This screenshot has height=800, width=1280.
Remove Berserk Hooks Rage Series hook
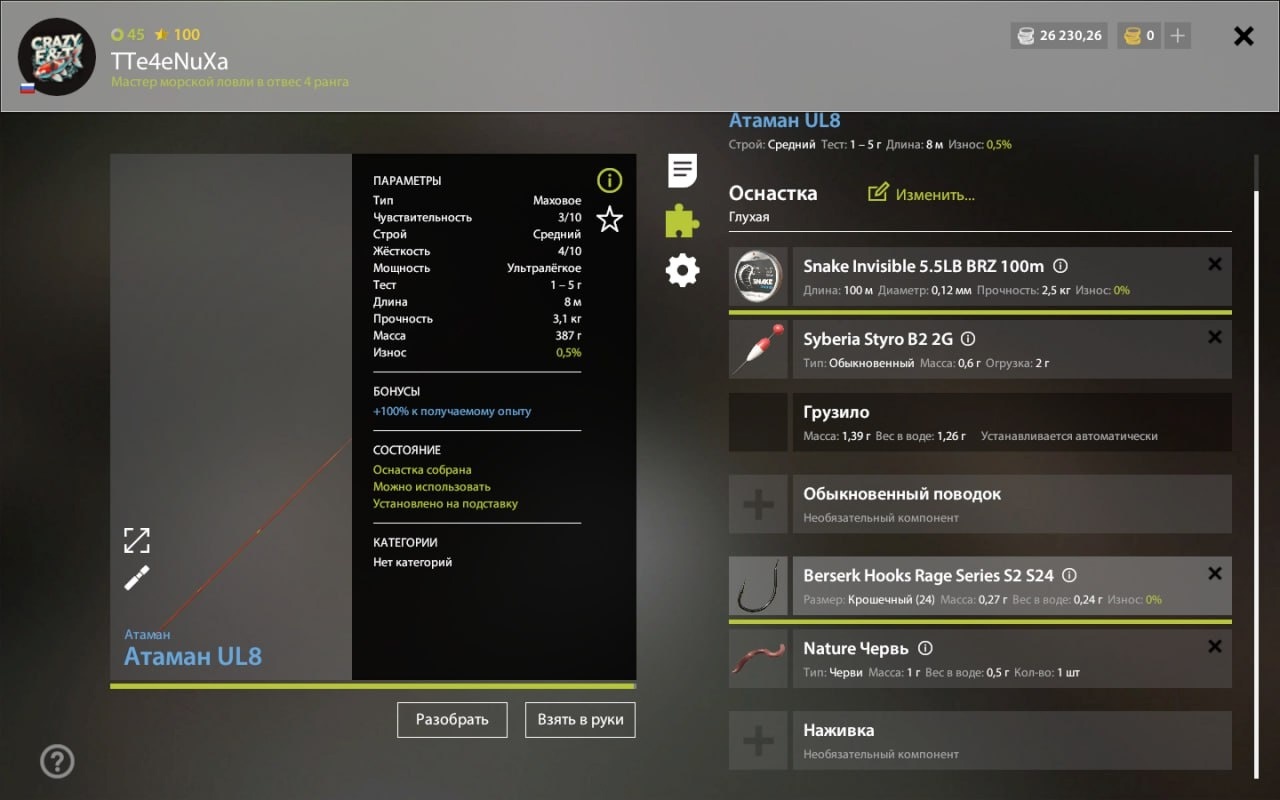tap(1214, 574)
